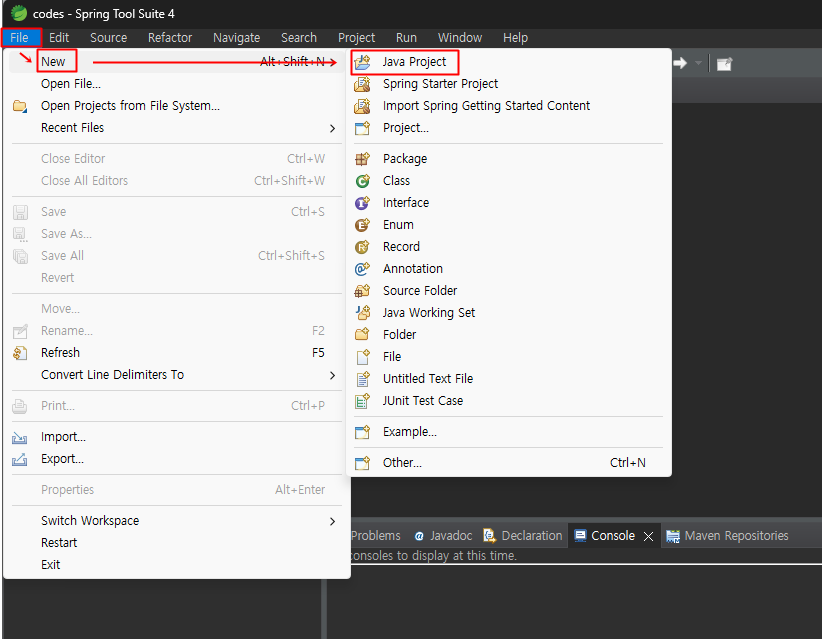Click the green Class icon
Viewport: 822px width, 639px height.
pyautogui.click(x=362, y=181)
